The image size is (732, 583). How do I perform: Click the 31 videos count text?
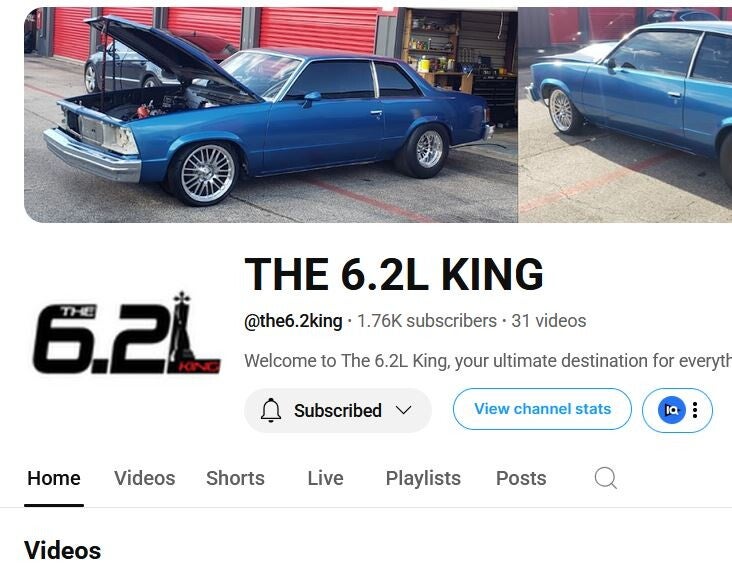(x=549, y=321)
